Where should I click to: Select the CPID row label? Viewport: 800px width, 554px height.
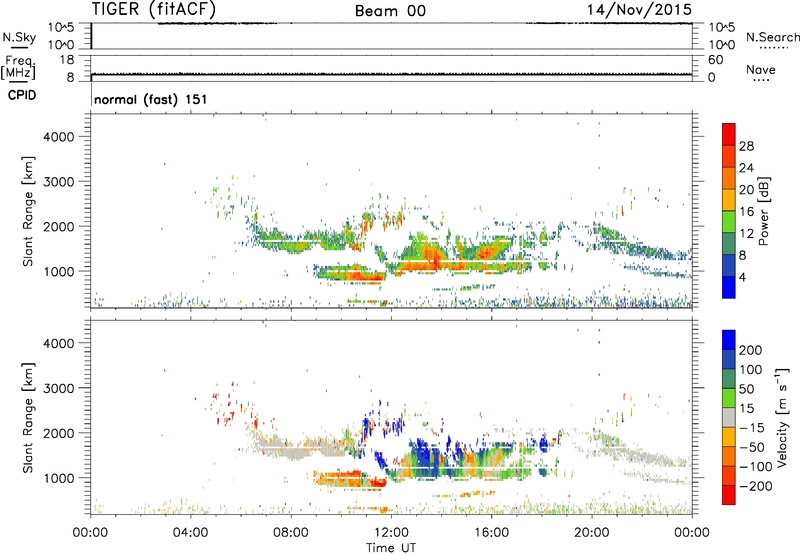pyautogui.click(x=21, y=95)
